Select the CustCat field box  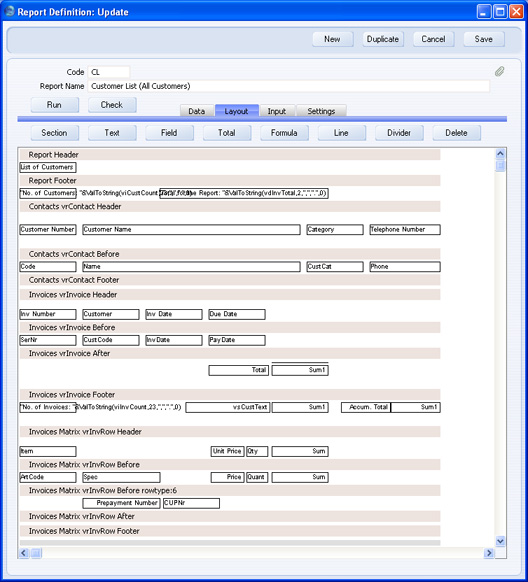(335, 267)
